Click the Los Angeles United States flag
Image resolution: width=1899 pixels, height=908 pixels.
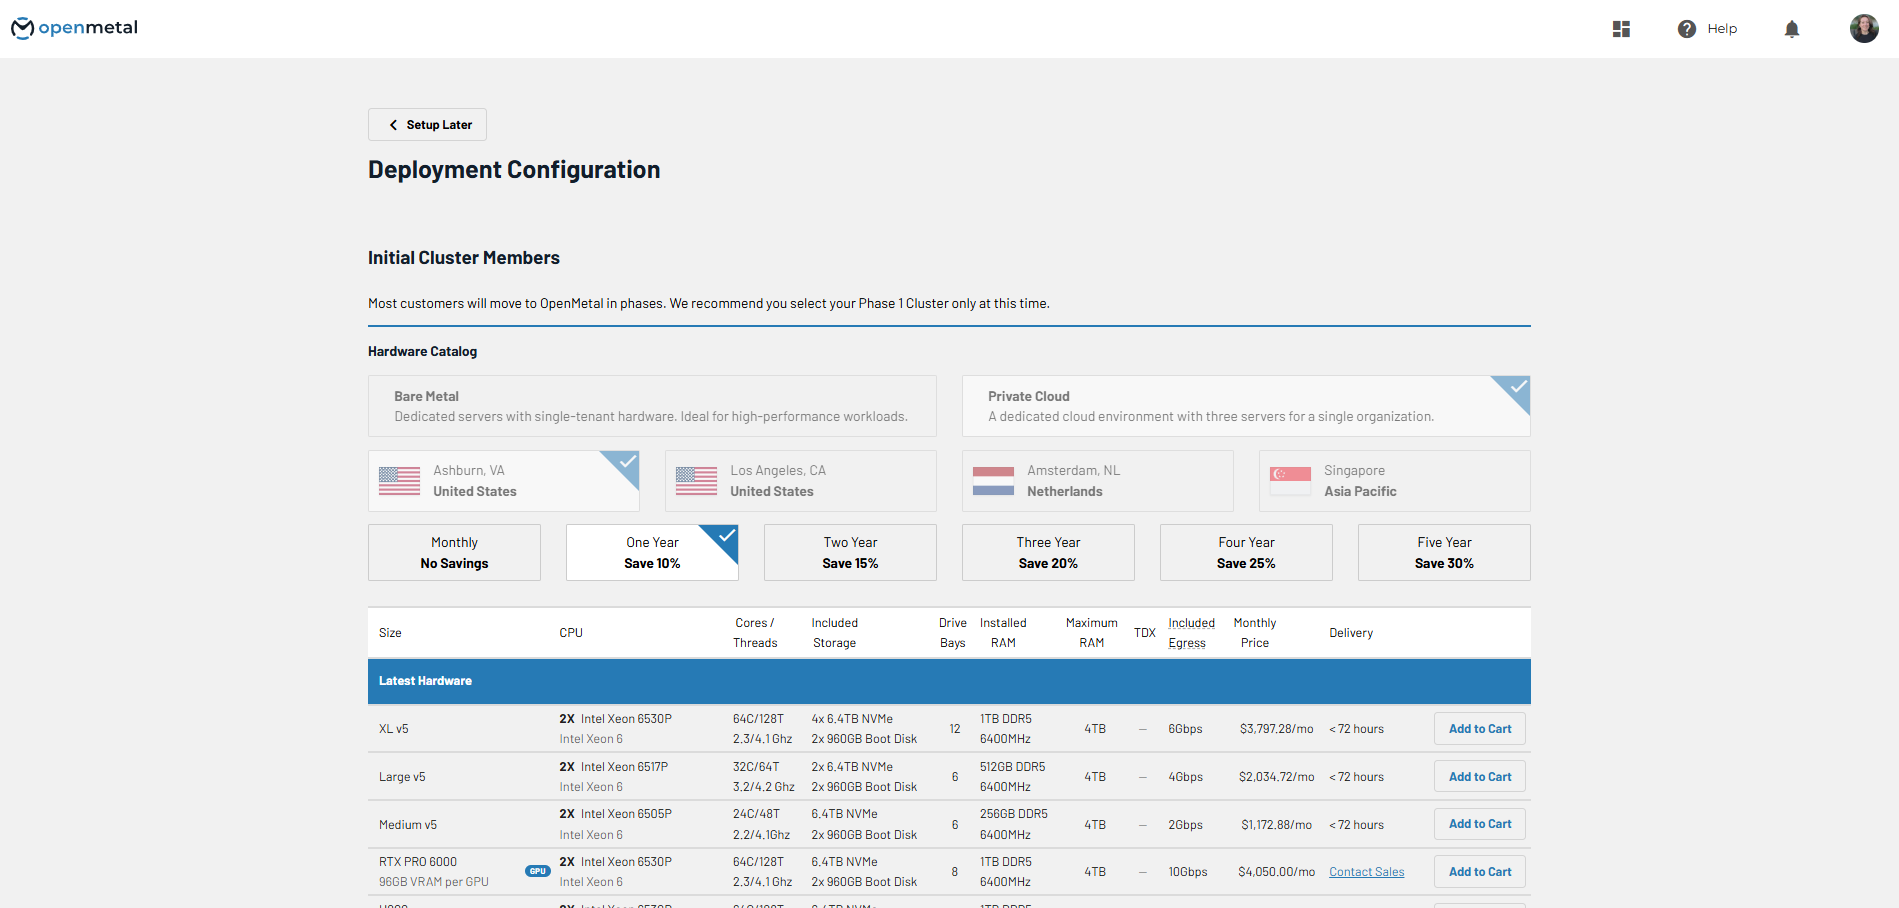[696, 481]
